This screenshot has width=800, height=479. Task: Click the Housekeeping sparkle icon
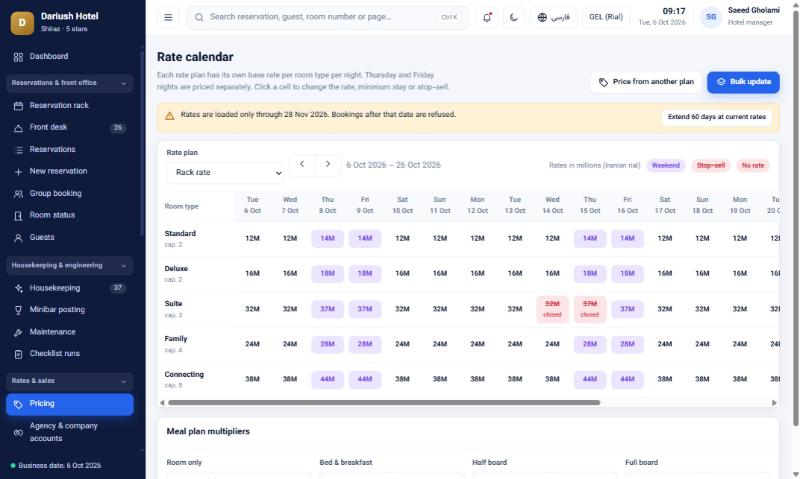[18, 288]
